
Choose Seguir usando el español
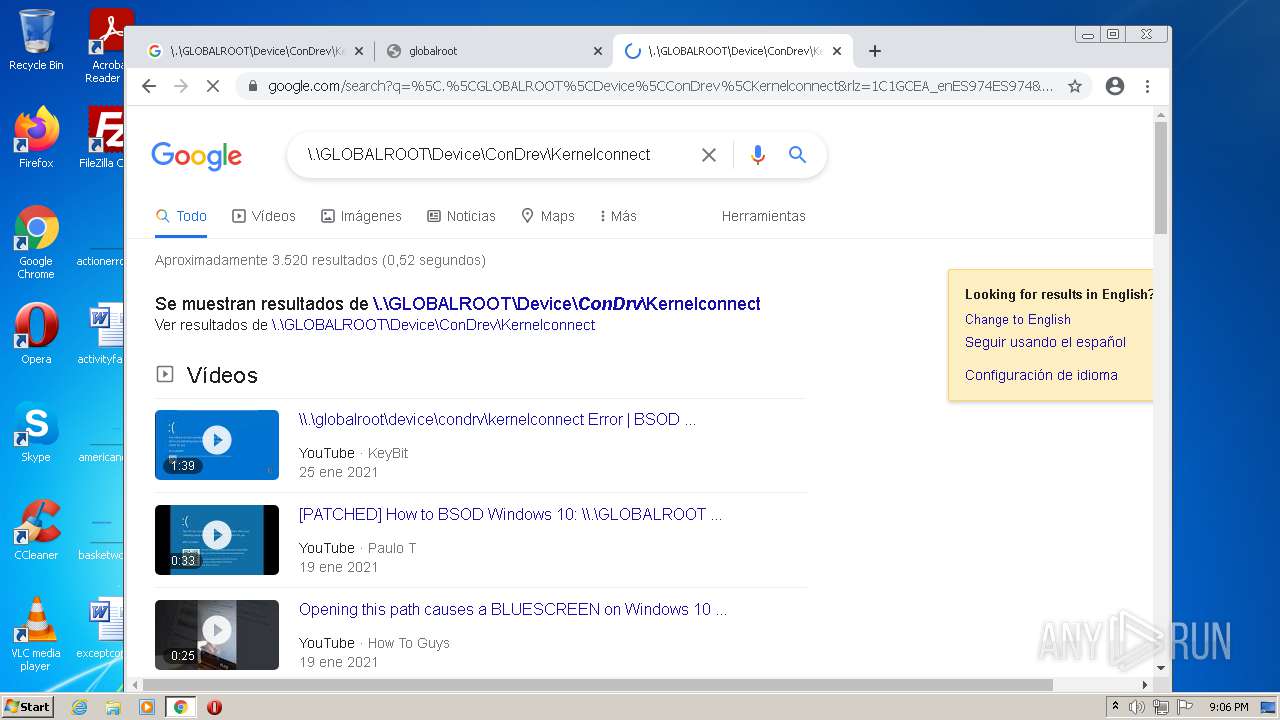tap(1045, 342)
